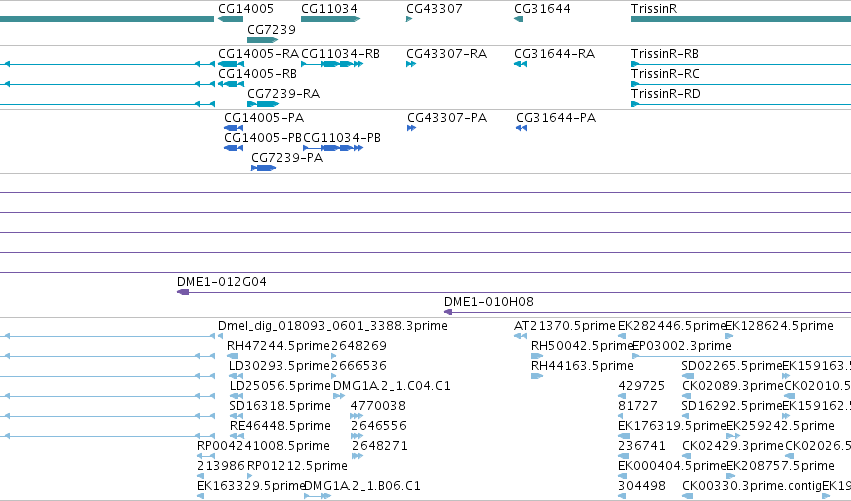
Task: Click the EK259242.5prime label
Action: tap(780, 426)
